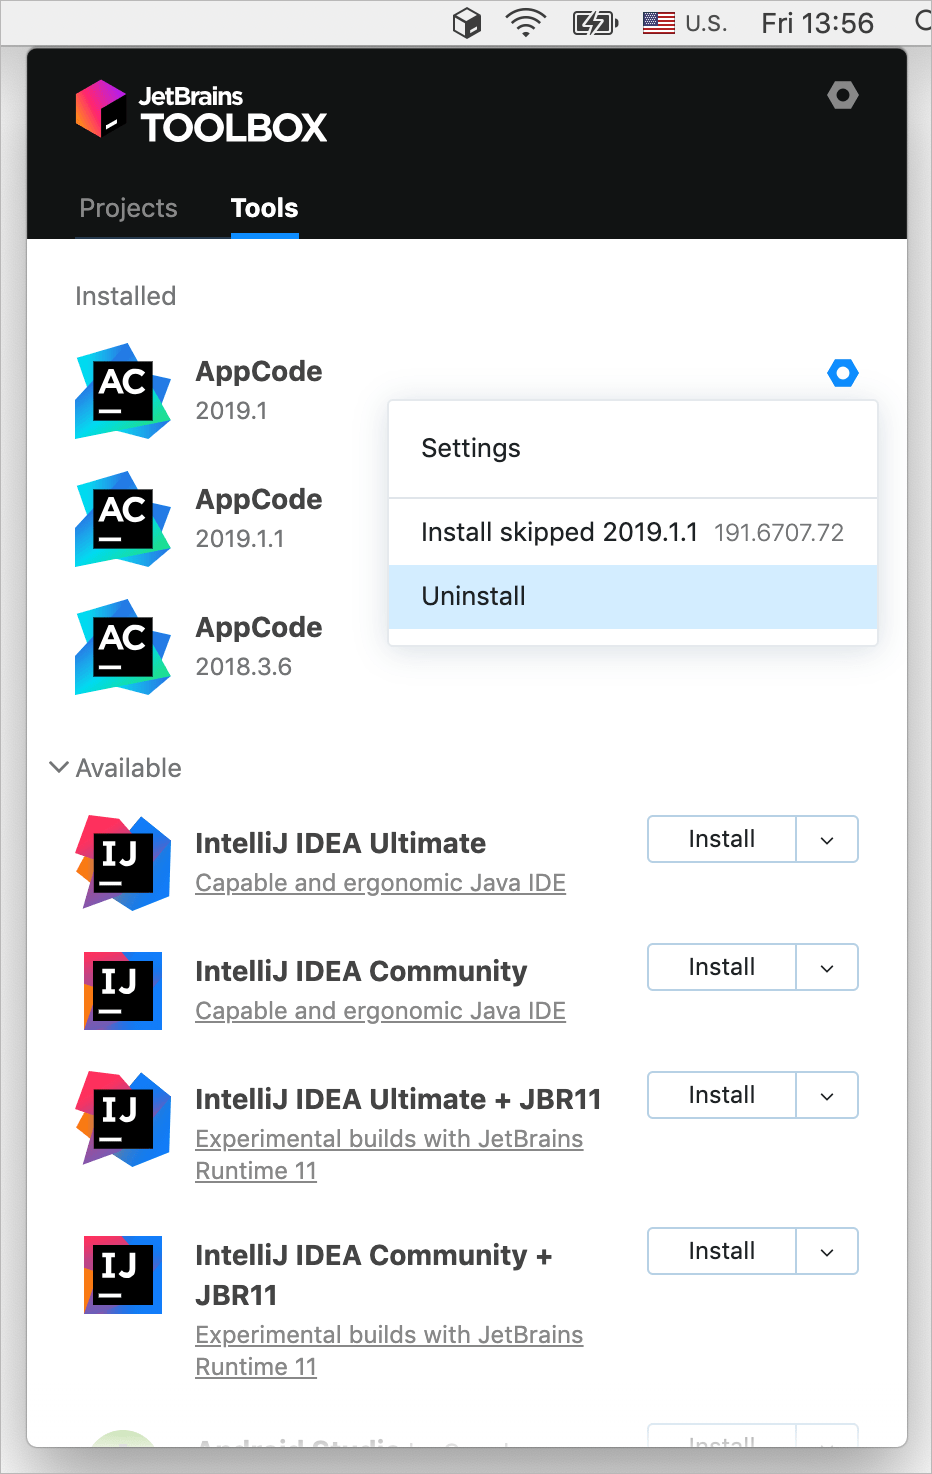This screenshot has height=1474, width=932.
Task: Open install options dropdown for IntelliJ IDEA Community
Action: point(827,967)
